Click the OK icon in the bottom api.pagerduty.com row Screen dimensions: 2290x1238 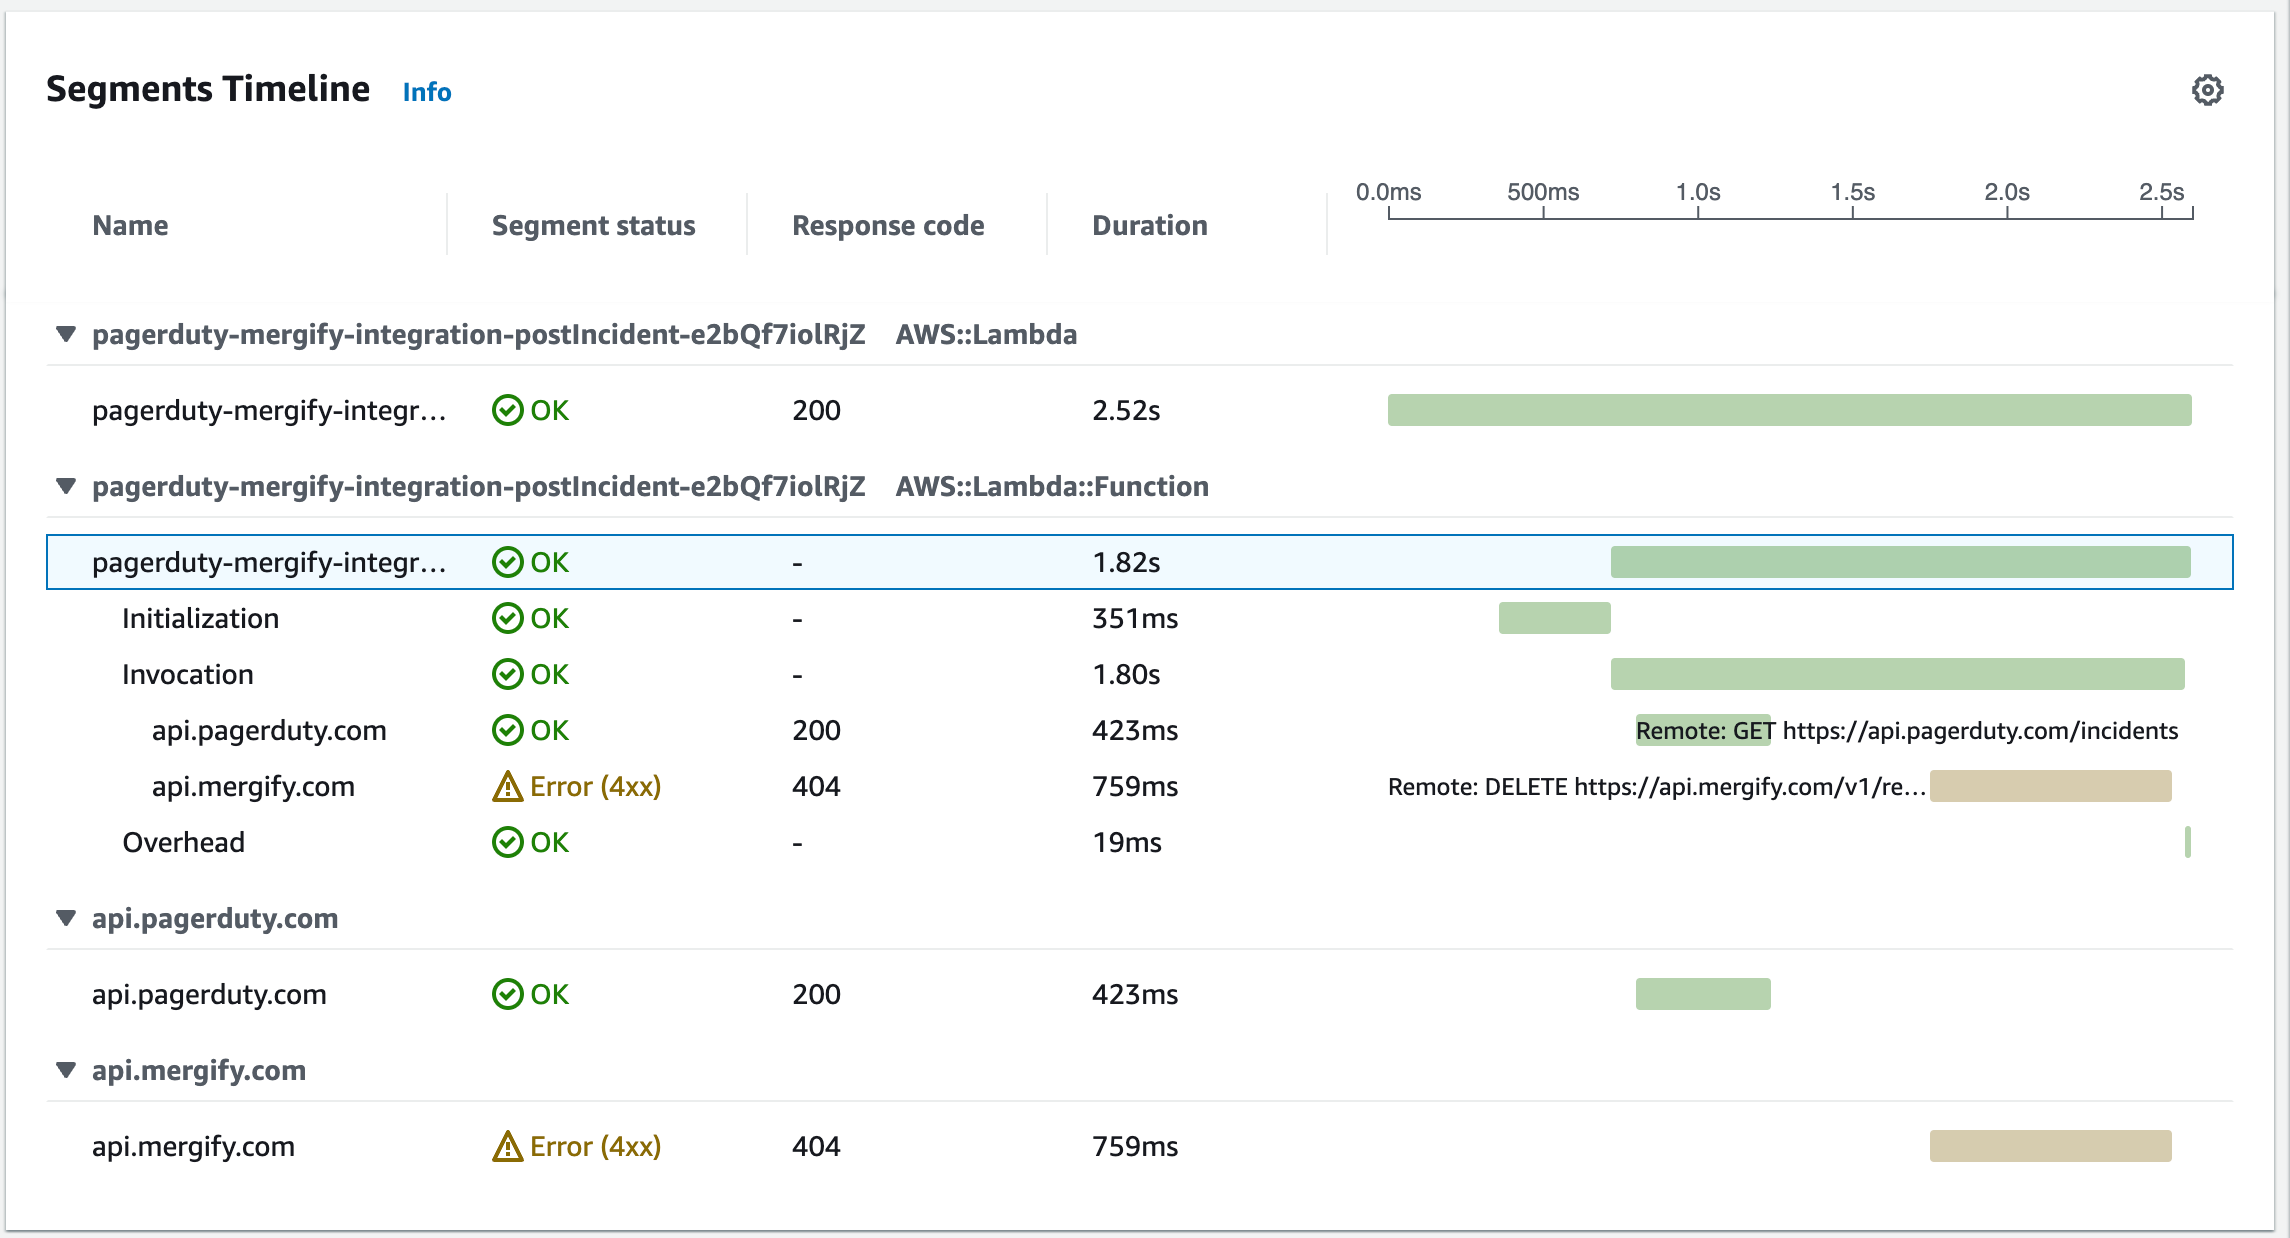click(x=507, y=994)
